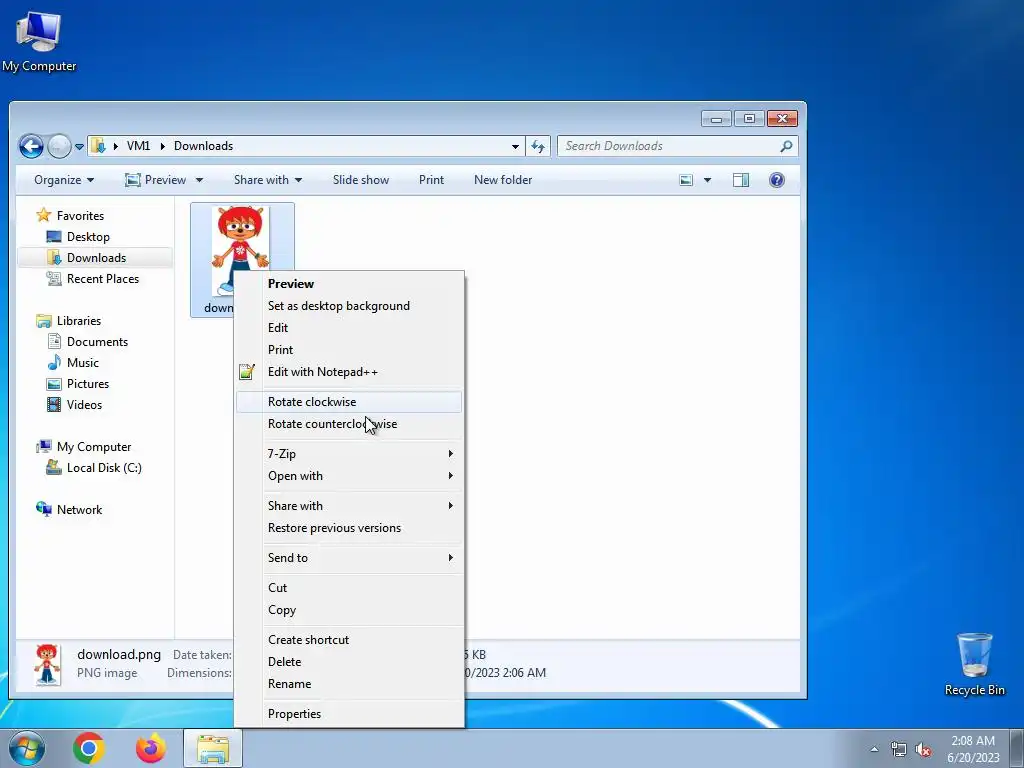The height and width of the screenshot is (768, 1024).
Task: Choose Copy in context menu
Action: pos(349,610)
